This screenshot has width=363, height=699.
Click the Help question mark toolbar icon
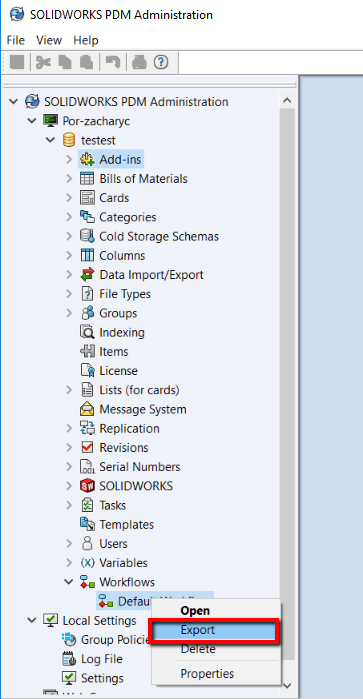(161, 62)
